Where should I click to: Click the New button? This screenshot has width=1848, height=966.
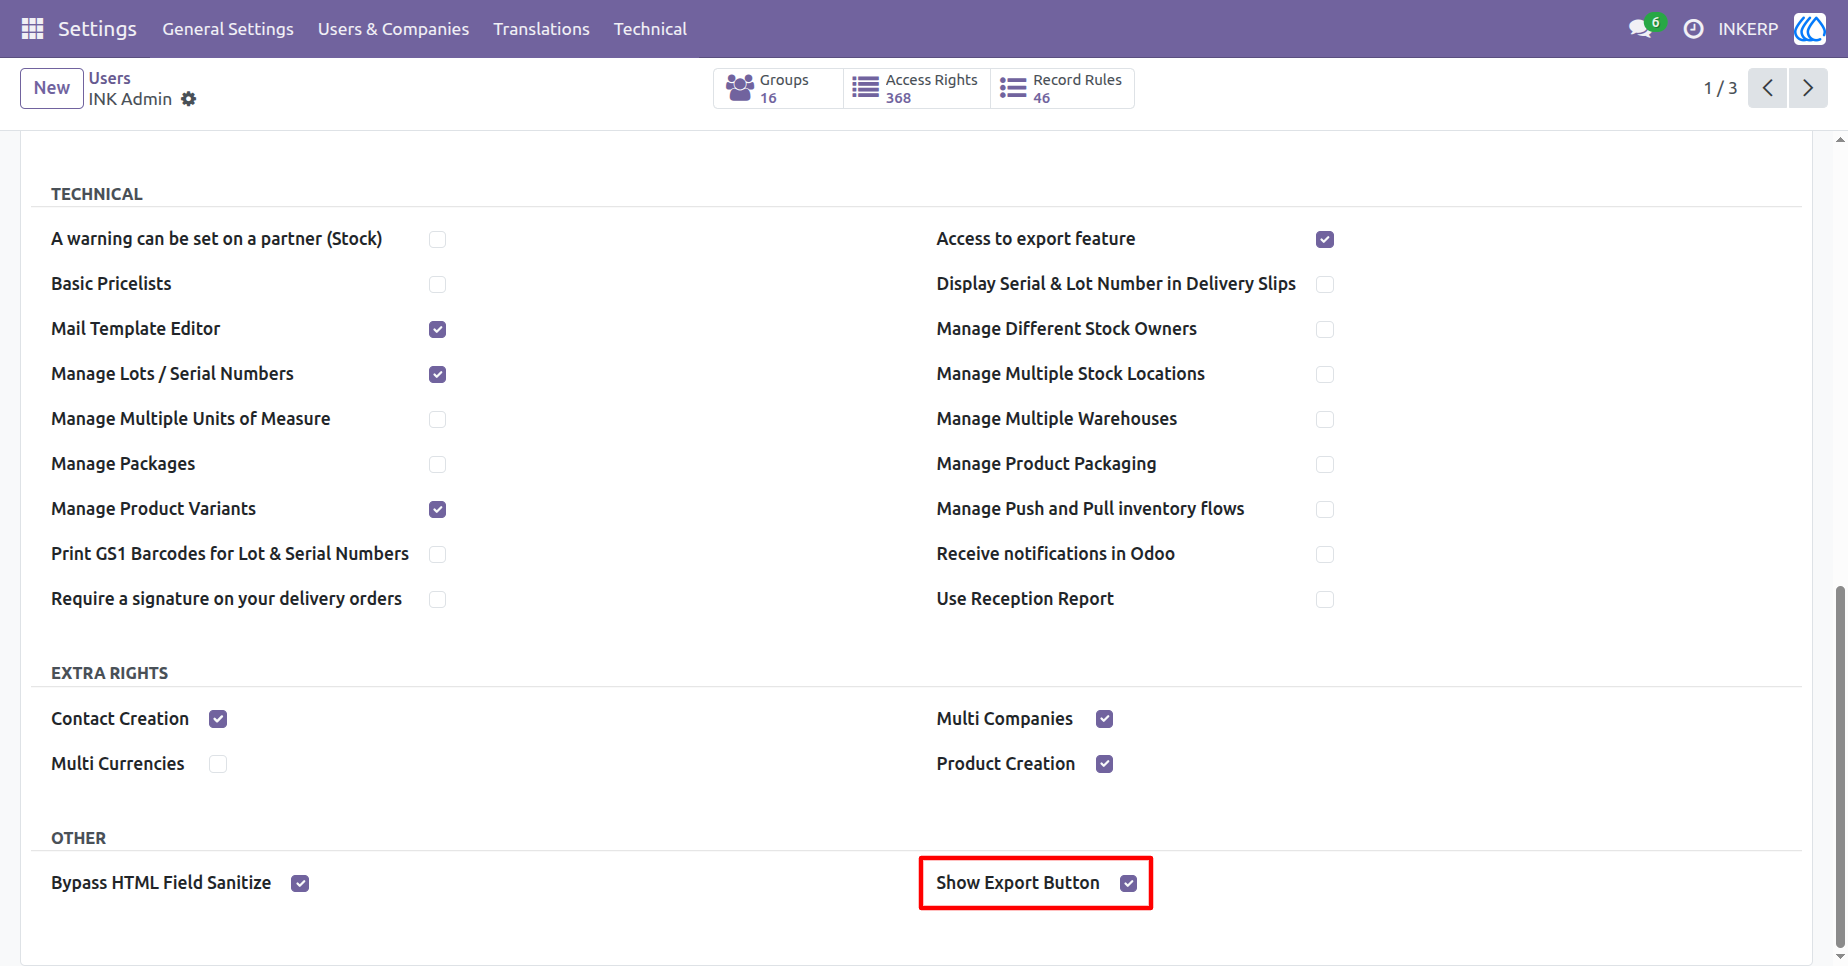[x=52, y=88]
